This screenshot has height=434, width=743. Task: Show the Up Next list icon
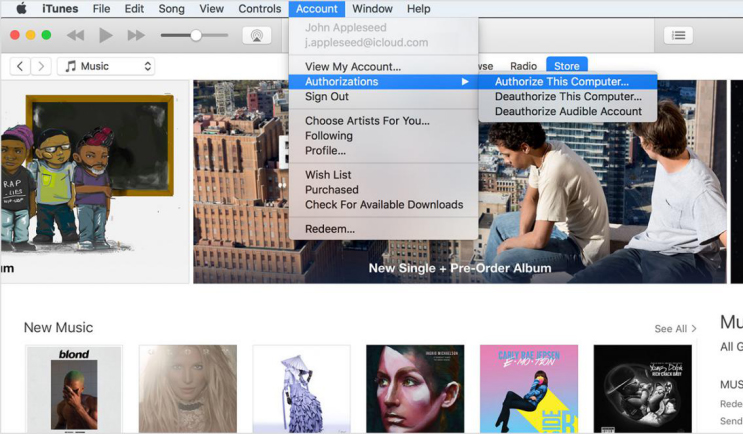(x=678, y=35)
